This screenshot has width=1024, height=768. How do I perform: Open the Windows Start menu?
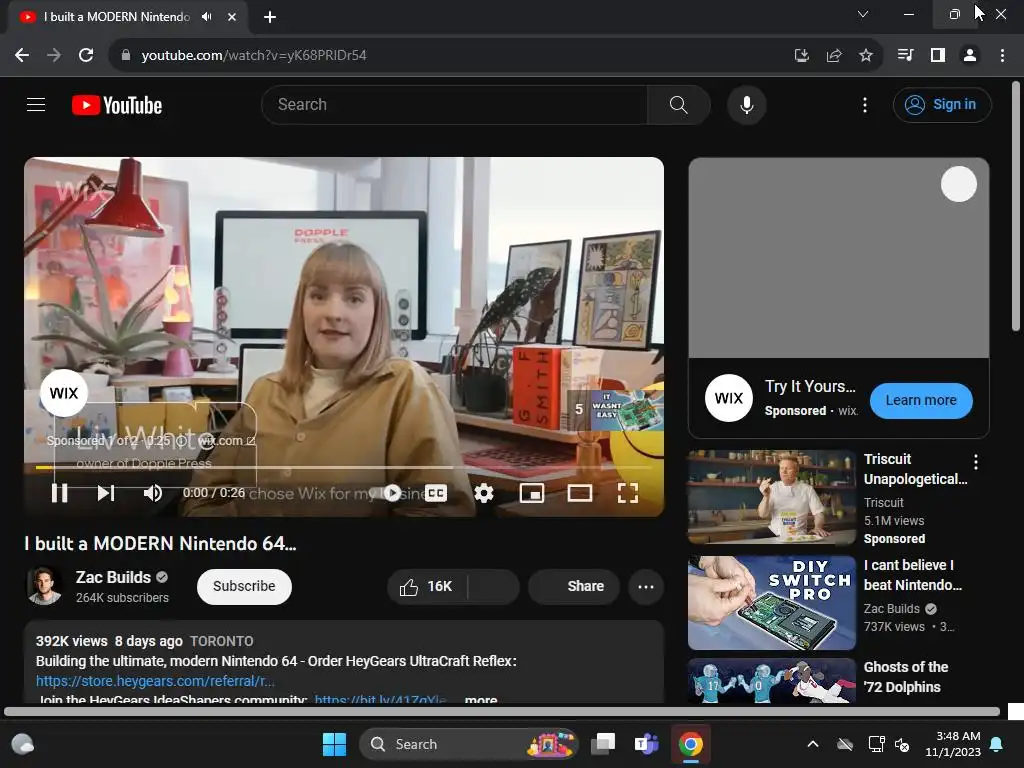[x=334, y=744]
